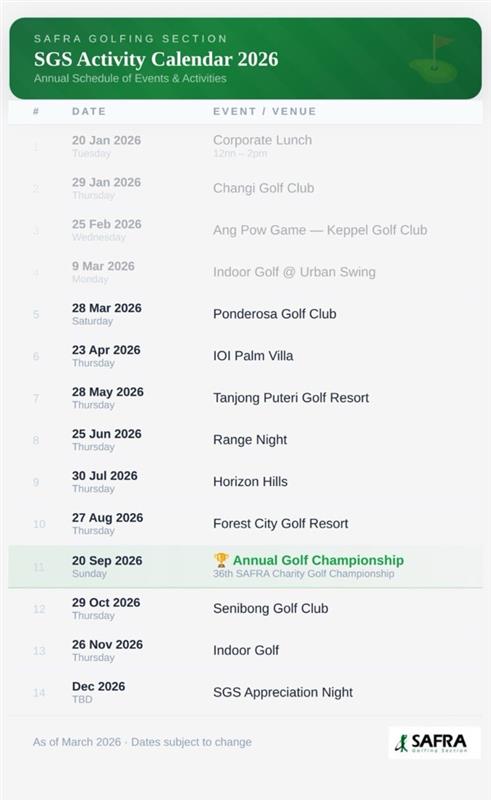Click the DATE column header

(x=89, y=111)
